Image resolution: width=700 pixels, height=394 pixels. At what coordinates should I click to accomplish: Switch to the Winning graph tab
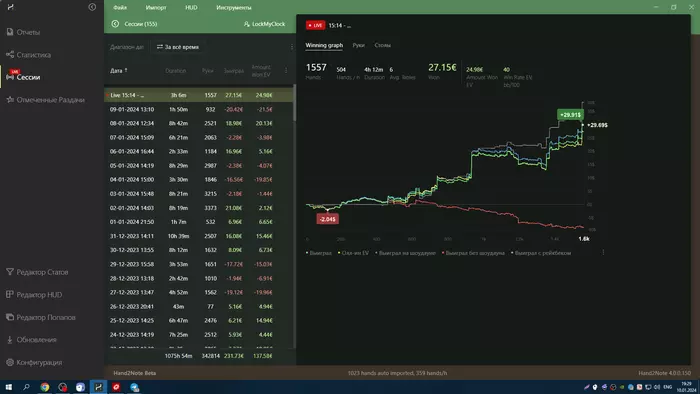pos(324,45)
